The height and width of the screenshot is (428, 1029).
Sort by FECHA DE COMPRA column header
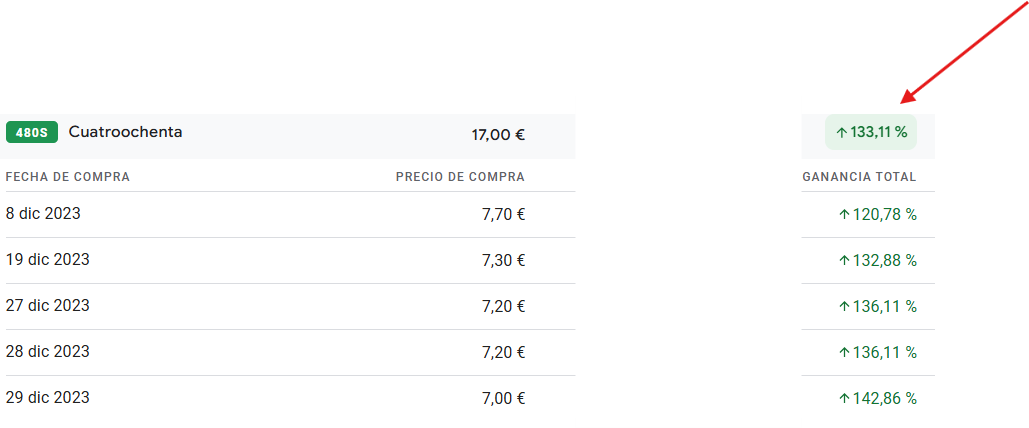68,177
